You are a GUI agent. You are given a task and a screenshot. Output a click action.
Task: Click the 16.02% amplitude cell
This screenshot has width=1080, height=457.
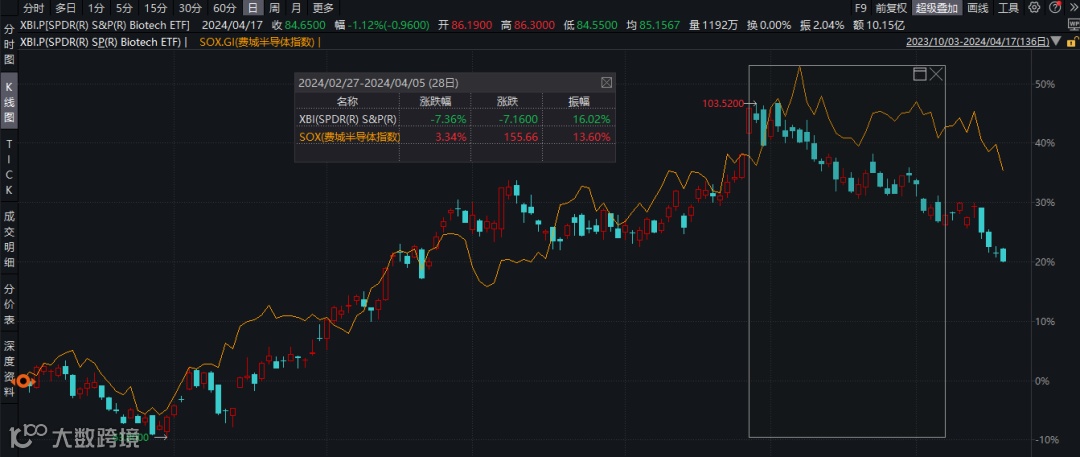click(x=593, y=119)
